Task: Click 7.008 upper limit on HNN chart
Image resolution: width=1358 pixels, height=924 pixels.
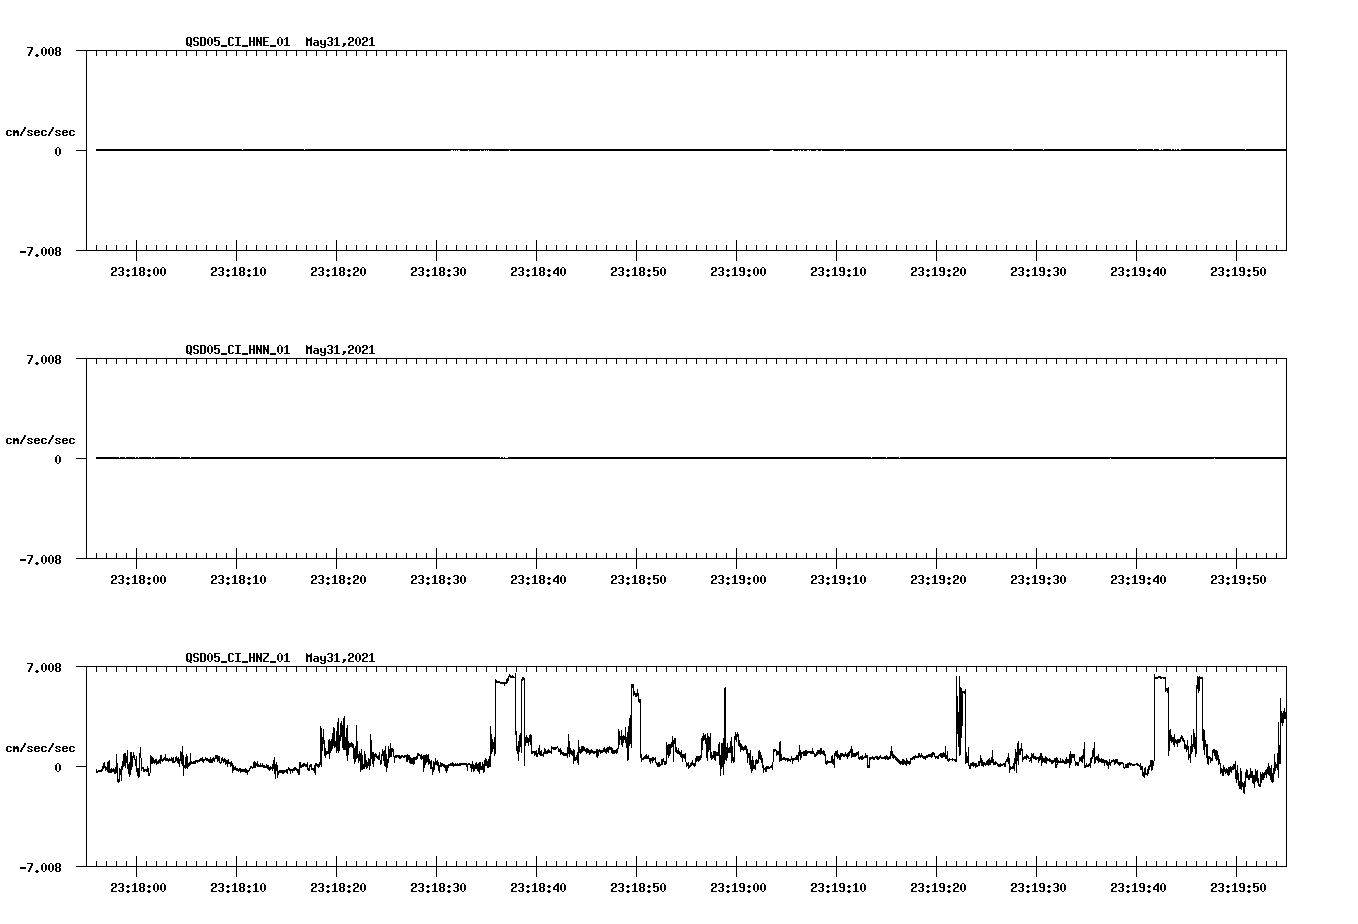Action: point(44,359)
